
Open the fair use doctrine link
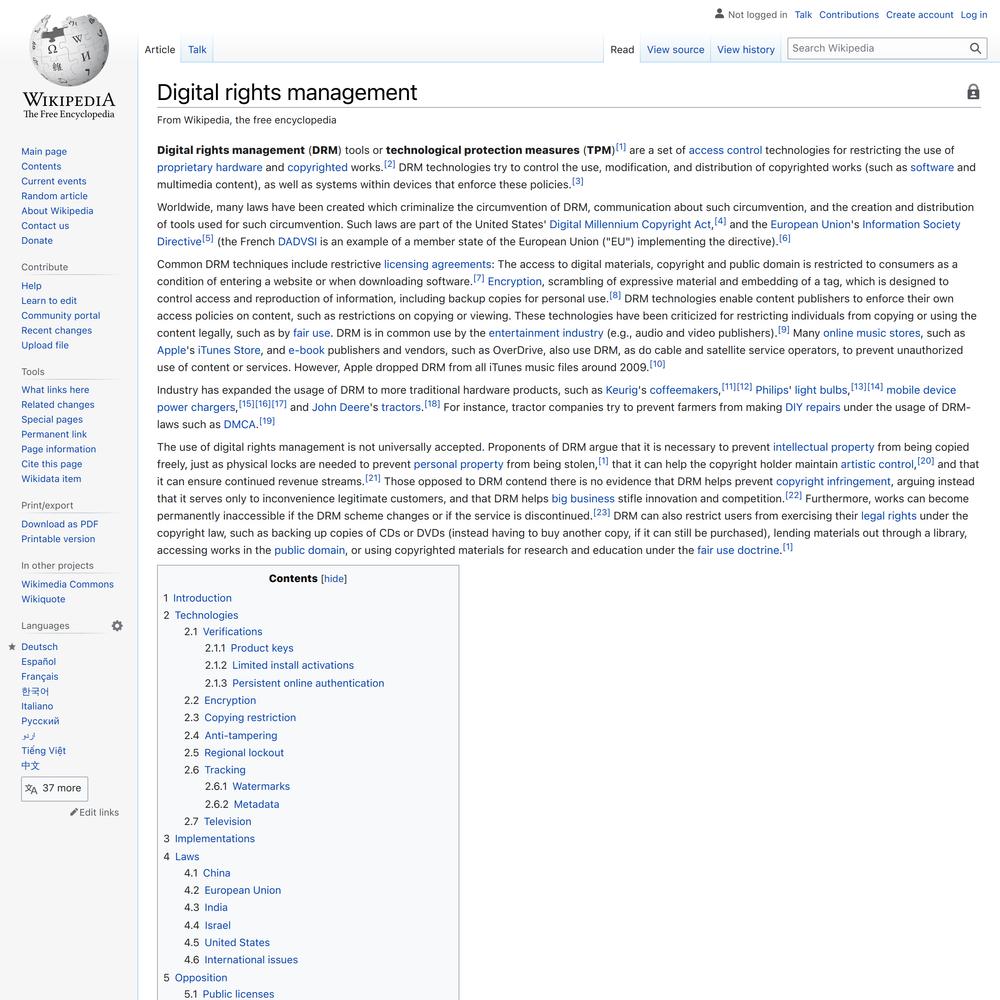739,550
